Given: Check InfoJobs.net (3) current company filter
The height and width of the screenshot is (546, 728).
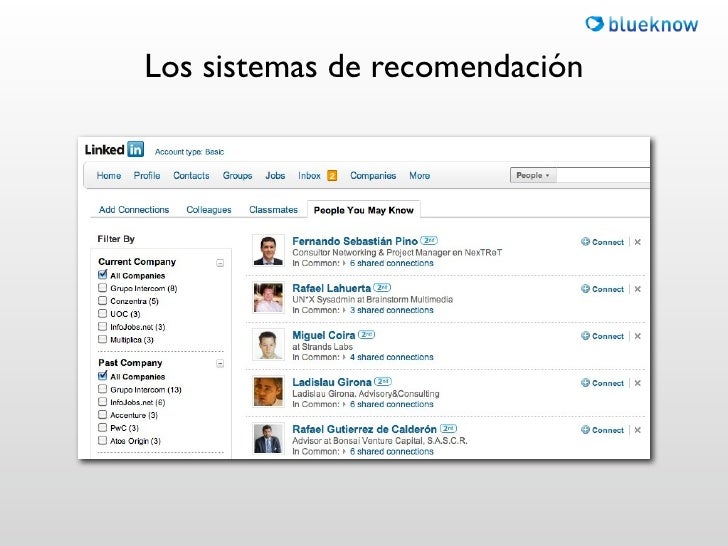Looking at the screenshot, I should click(103, 326).
